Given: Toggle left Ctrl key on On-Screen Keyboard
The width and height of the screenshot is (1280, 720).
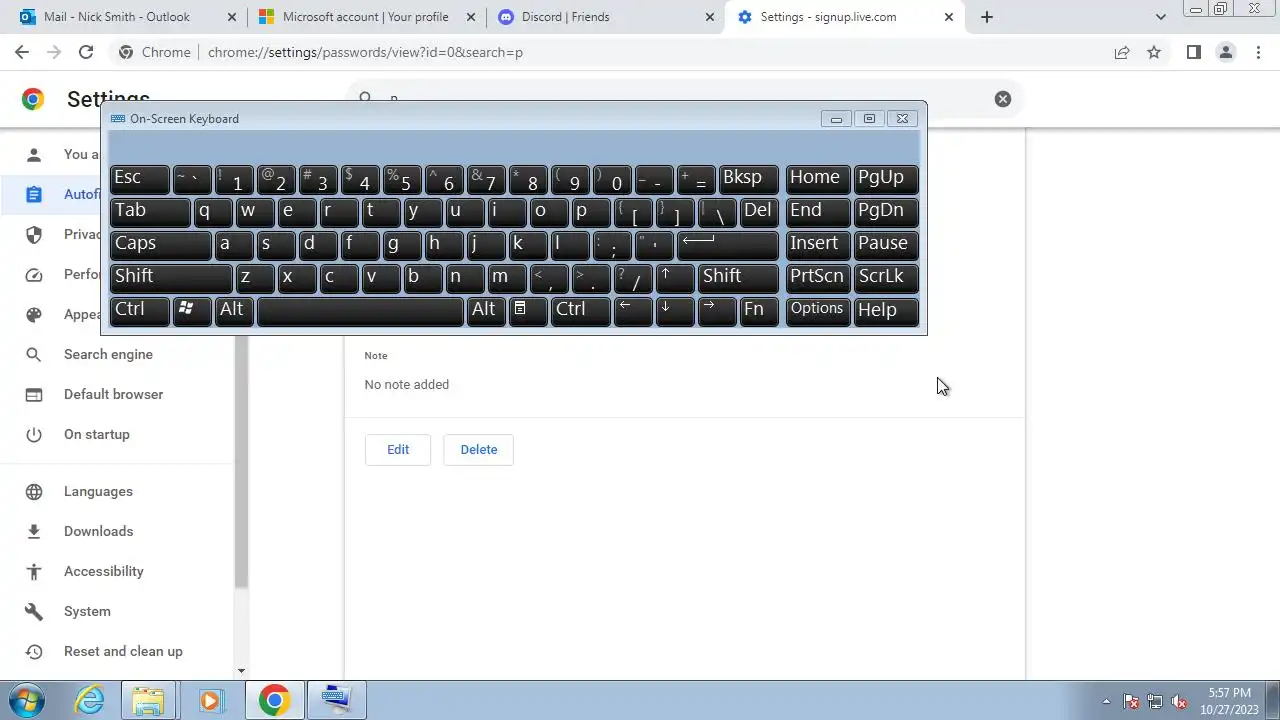Looking at the screenshot, I should [x=140, y=311].
